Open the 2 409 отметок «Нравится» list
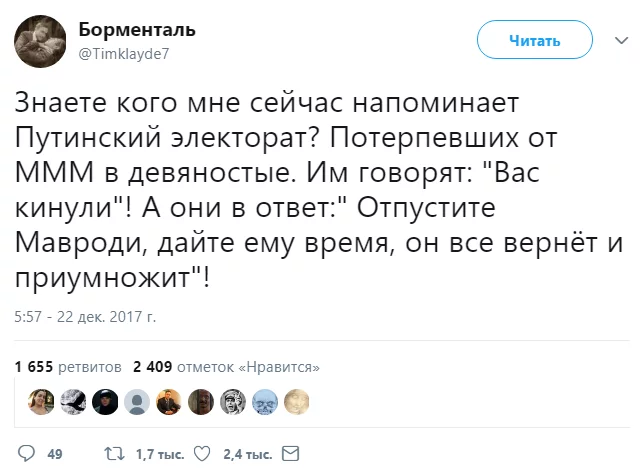The image size is (641, 476). click(x=226, y=366)
